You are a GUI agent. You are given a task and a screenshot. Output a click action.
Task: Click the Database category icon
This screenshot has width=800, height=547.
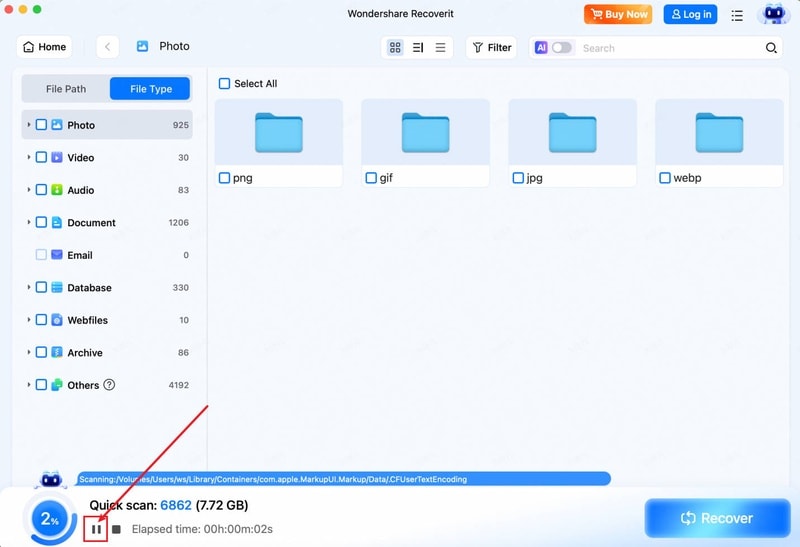pyautogui.click(x=57, y=287)
